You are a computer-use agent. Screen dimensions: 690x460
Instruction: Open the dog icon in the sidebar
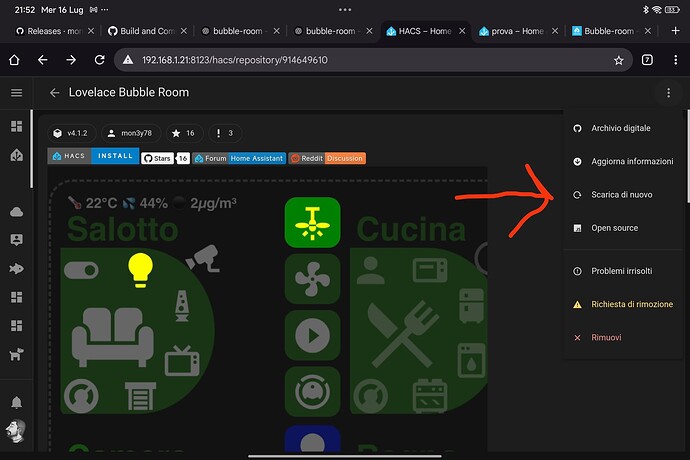tap(16, 354)
